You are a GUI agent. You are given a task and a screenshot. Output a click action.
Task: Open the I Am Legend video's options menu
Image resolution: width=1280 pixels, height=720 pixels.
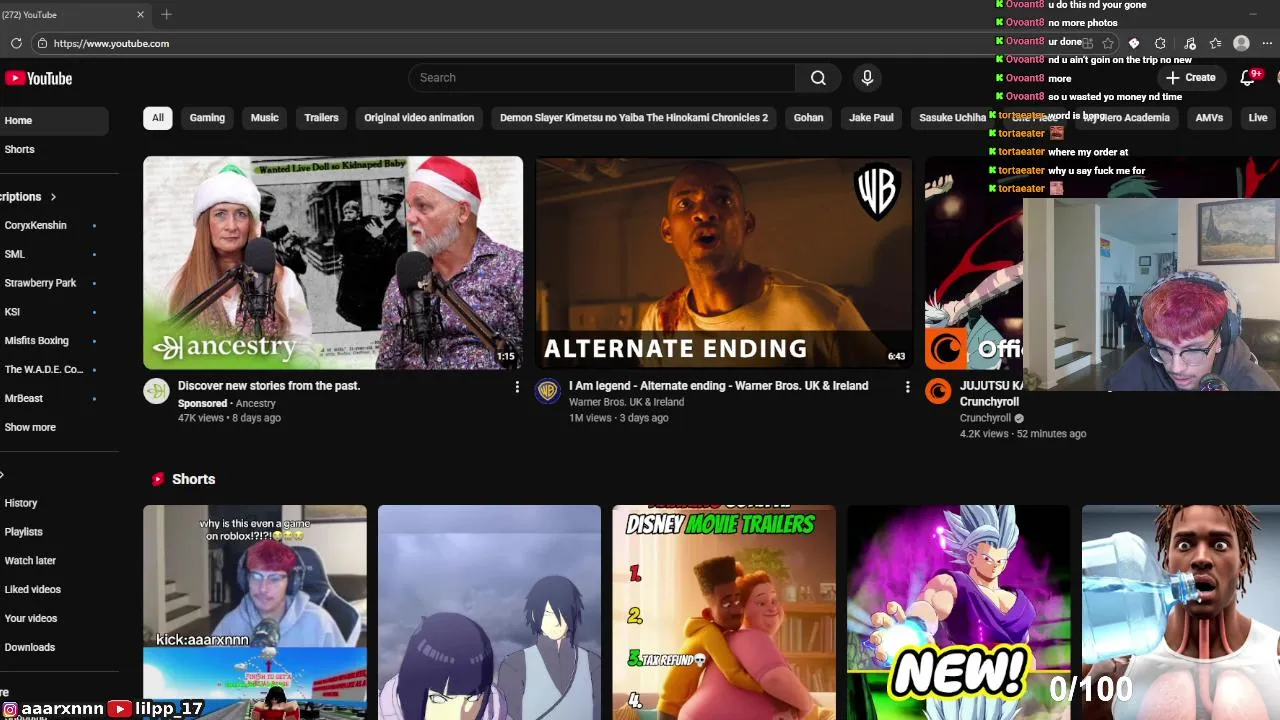pyautogui.click(x=907, y=387)
